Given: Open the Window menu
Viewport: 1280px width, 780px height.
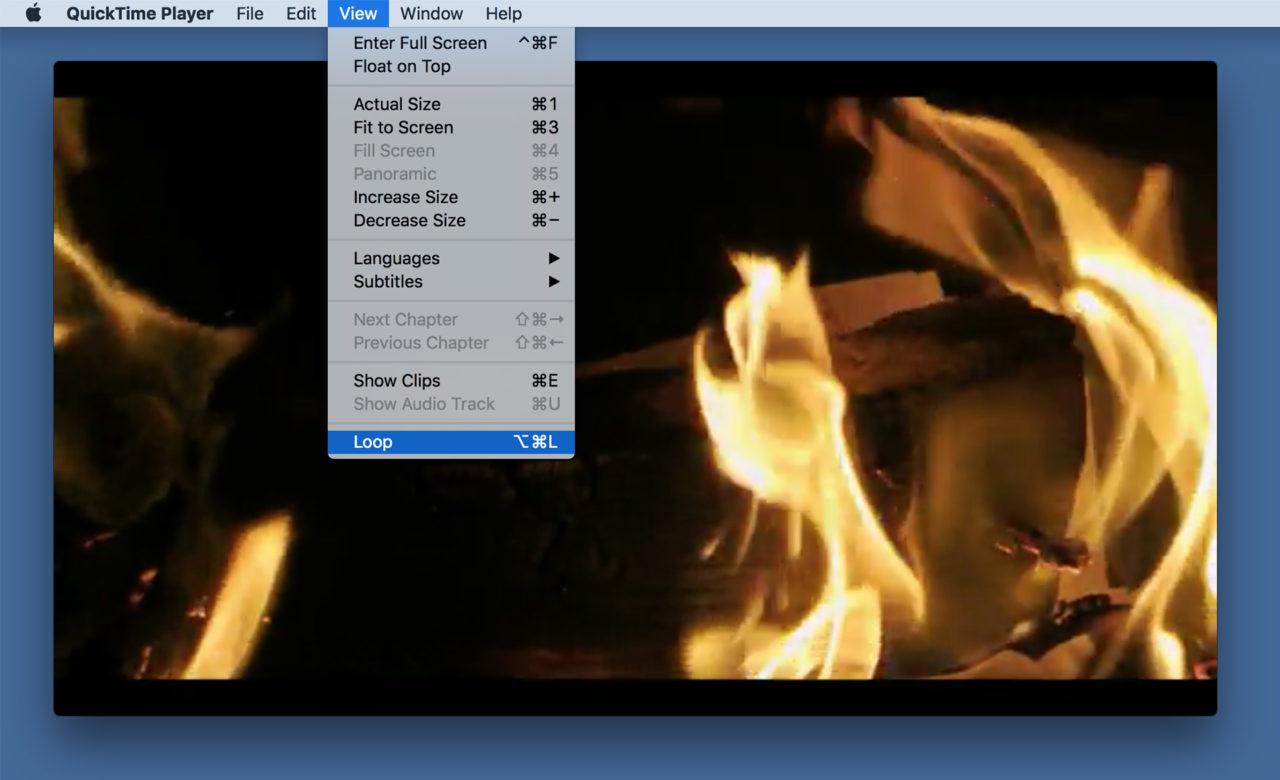Looking at the screenshot, I should [431, 13].
